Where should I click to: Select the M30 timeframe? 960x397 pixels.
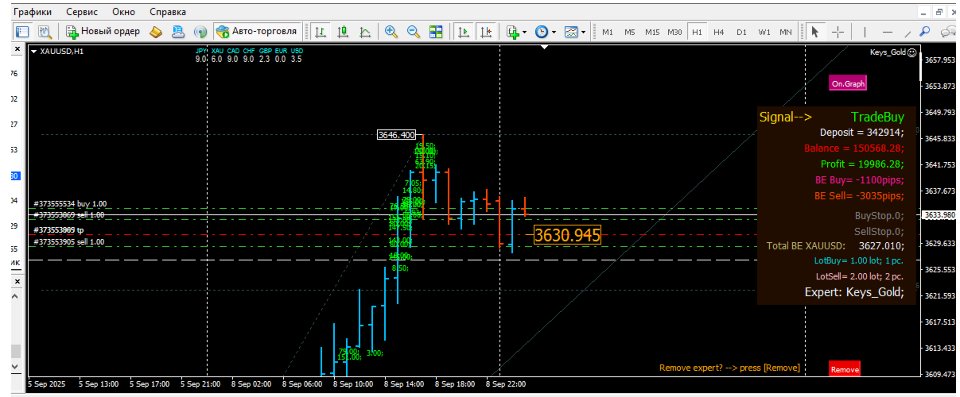[675, 32]
